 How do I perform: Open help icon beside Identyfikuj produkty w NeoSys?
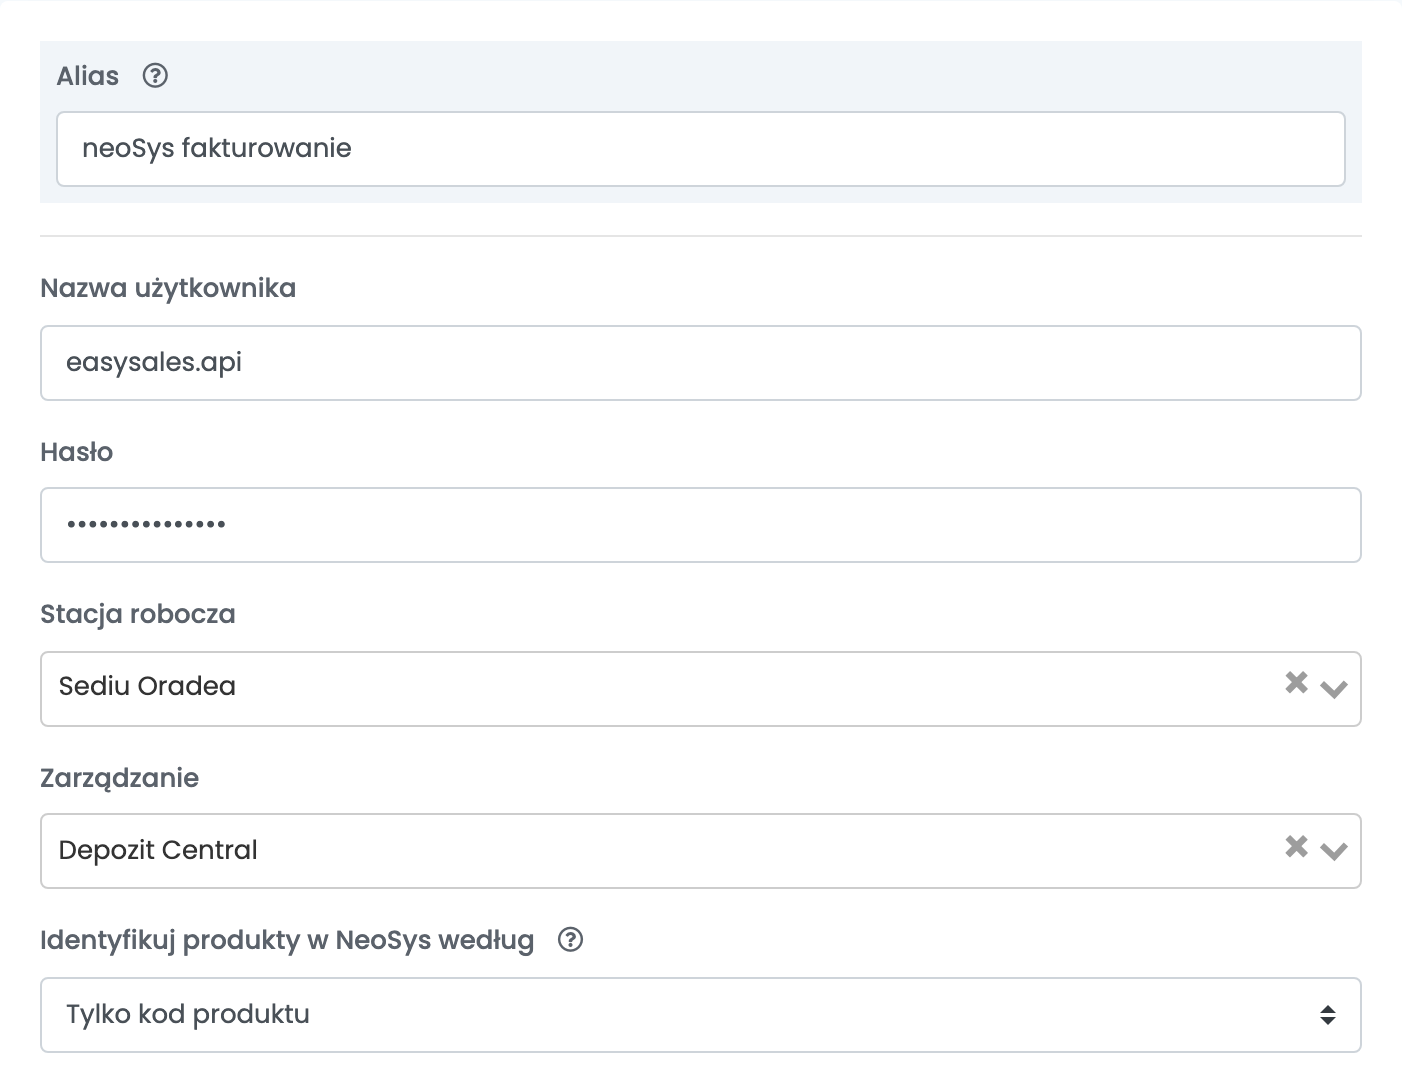tap(570, 940)
